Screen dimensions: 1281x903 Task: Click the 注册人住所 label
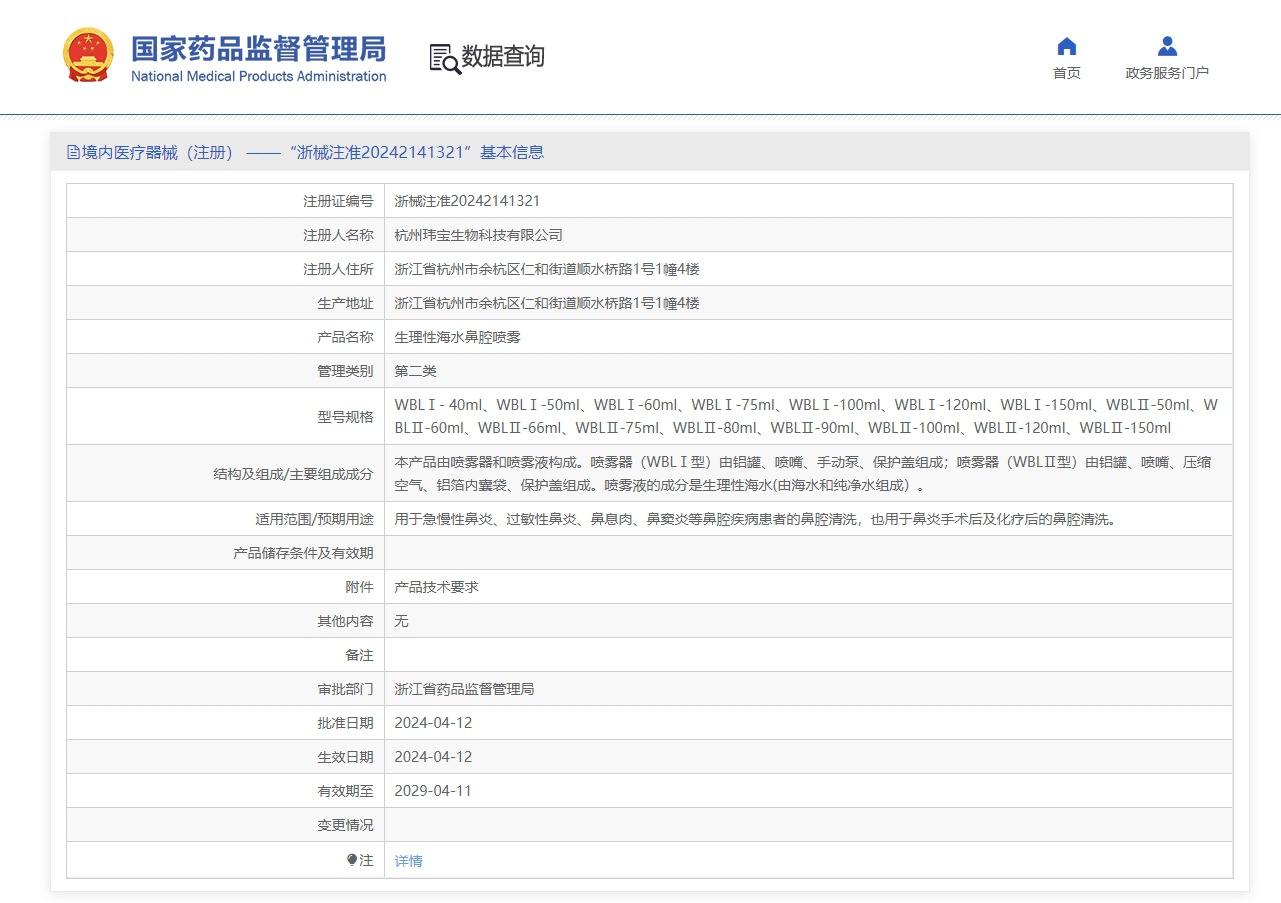click(x=338, y=269)
